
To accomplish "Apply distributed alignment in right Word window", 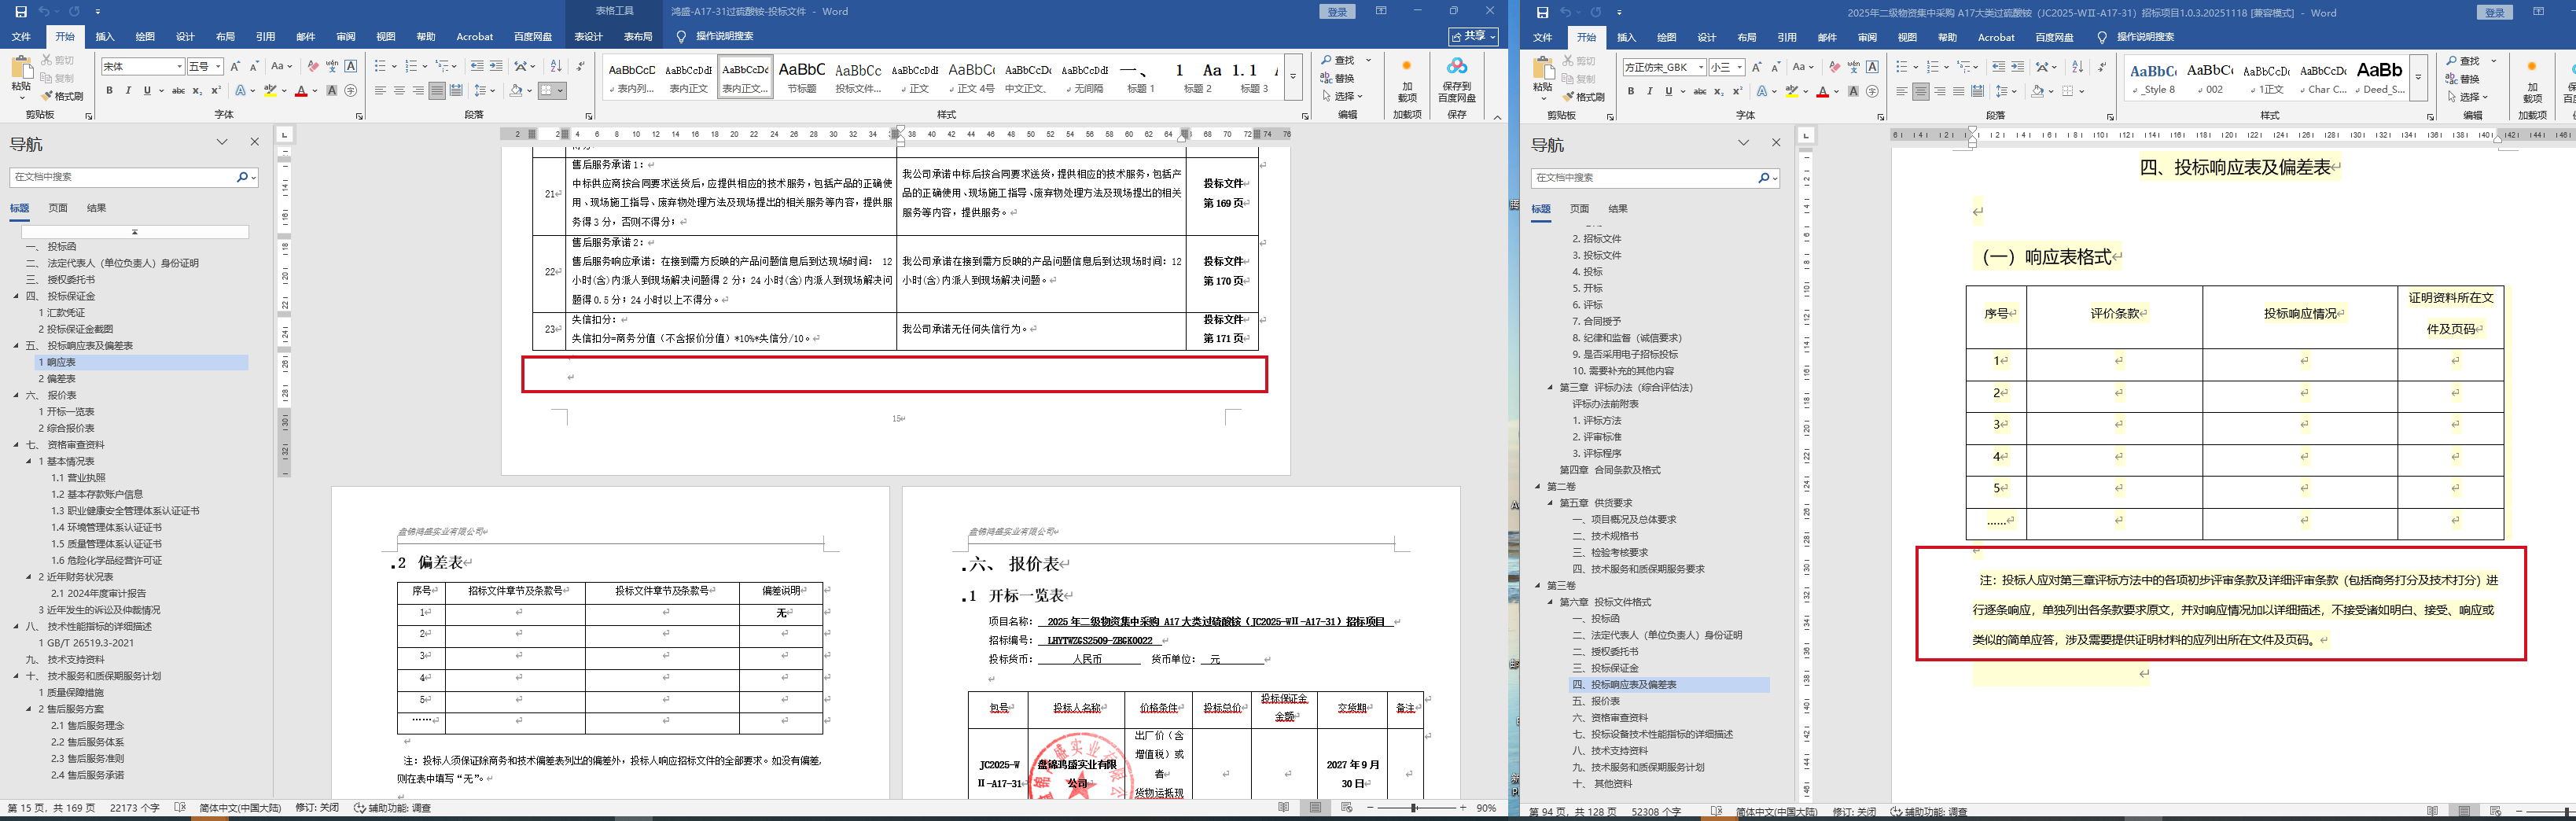I will tap(1977, 92).
